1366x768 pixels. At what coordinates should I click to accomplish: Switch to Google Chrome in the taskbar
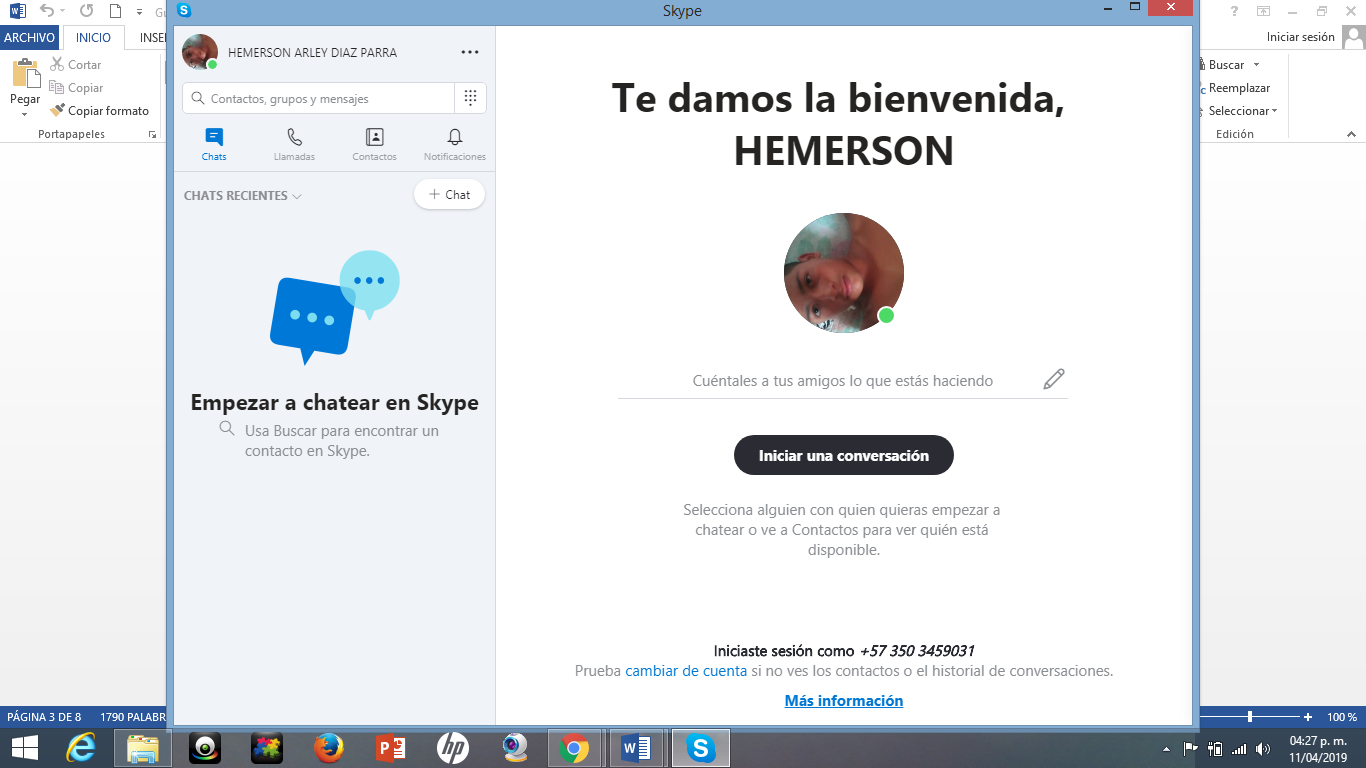(x=574, y=748)
